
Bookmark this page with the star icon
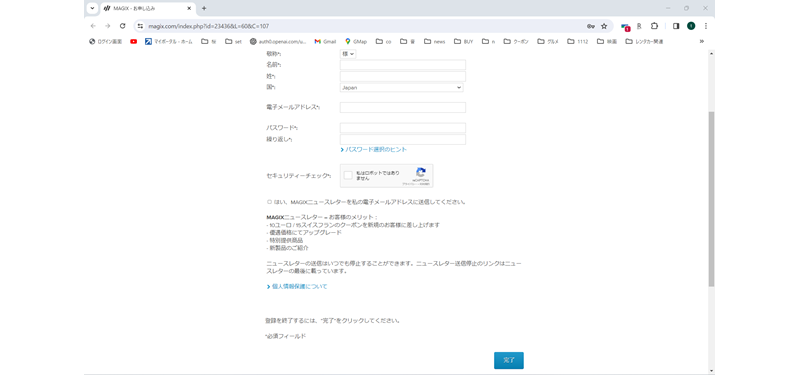click(604, 26)
